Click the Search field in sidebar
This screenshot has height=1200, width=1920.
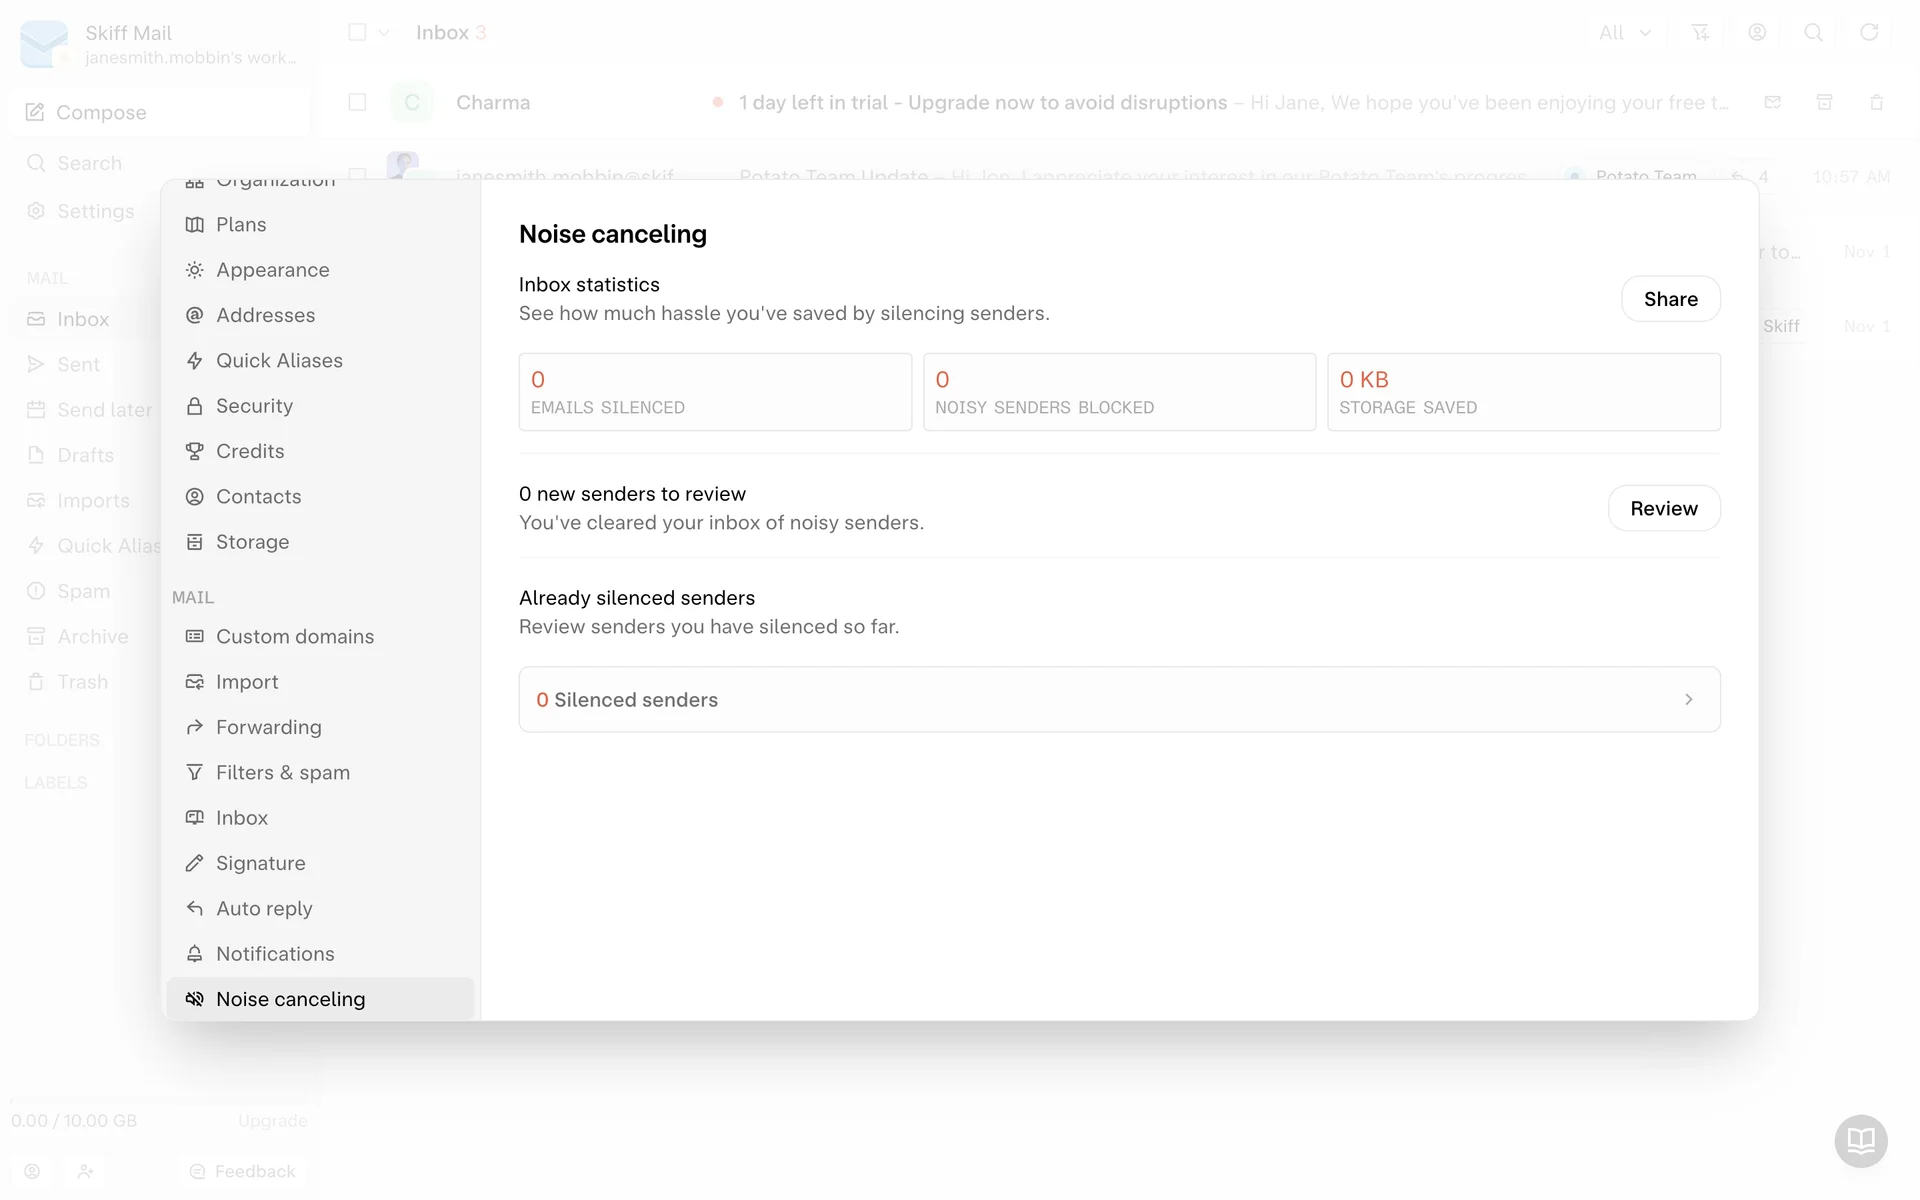coord(90,163)
